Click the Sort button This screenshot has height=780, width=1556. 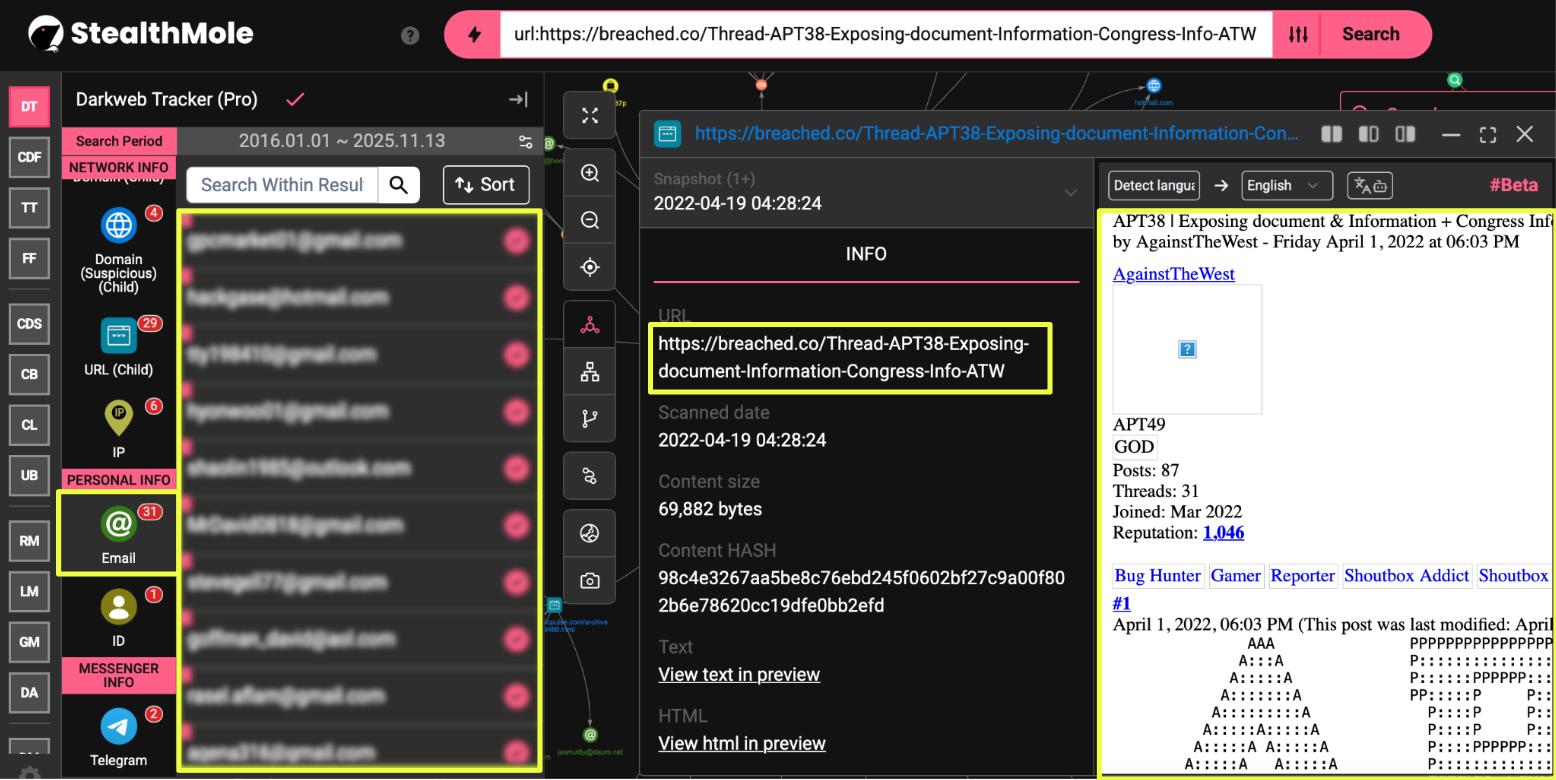coord(485,184)
